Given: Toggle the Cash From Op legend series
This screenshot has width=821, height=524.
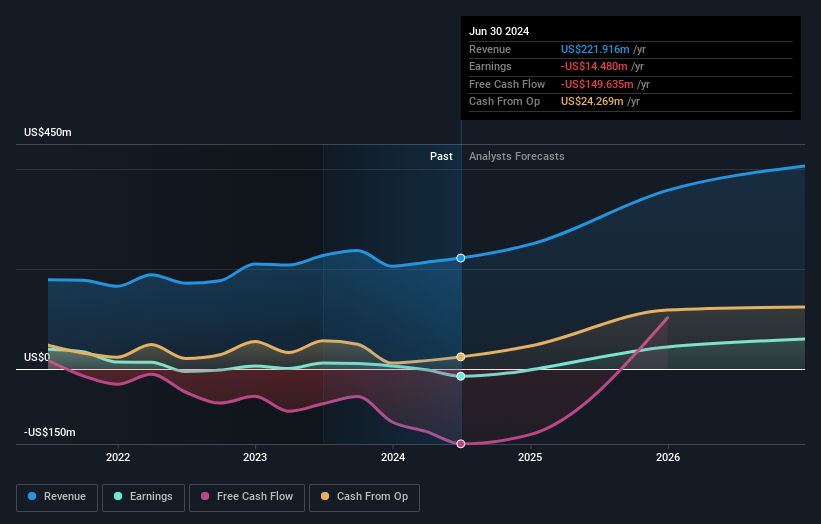Looking at the screenshot, I should tap(364, 497).
